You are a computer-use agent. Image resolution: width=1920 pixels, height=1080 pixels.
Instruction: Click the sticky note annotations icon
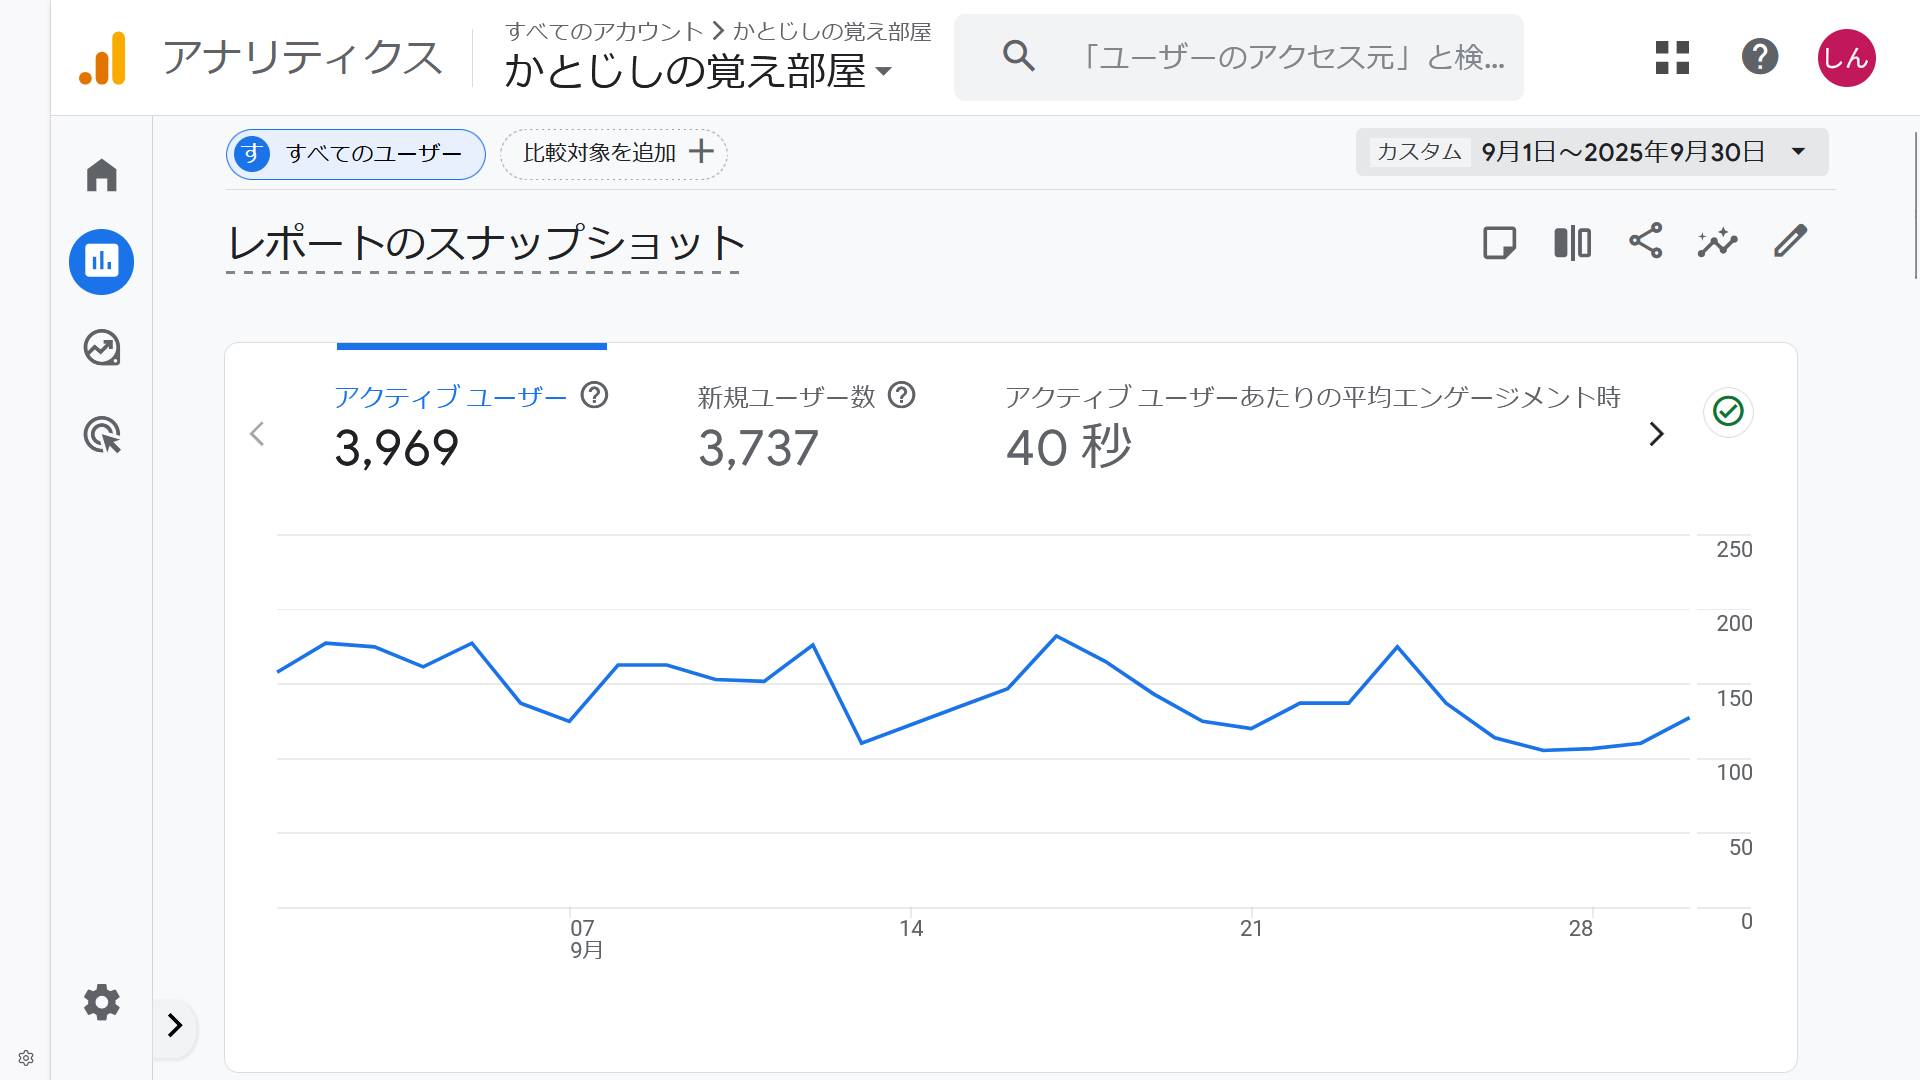(x=1499, y=242)
